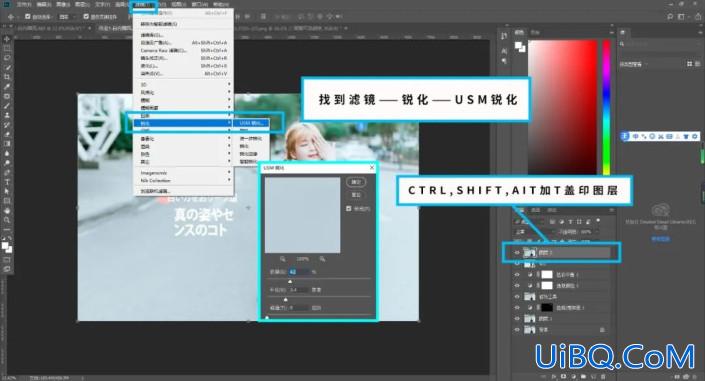Select the Dodge tool
Screen dimensions: 705x381
click(7, 162)
